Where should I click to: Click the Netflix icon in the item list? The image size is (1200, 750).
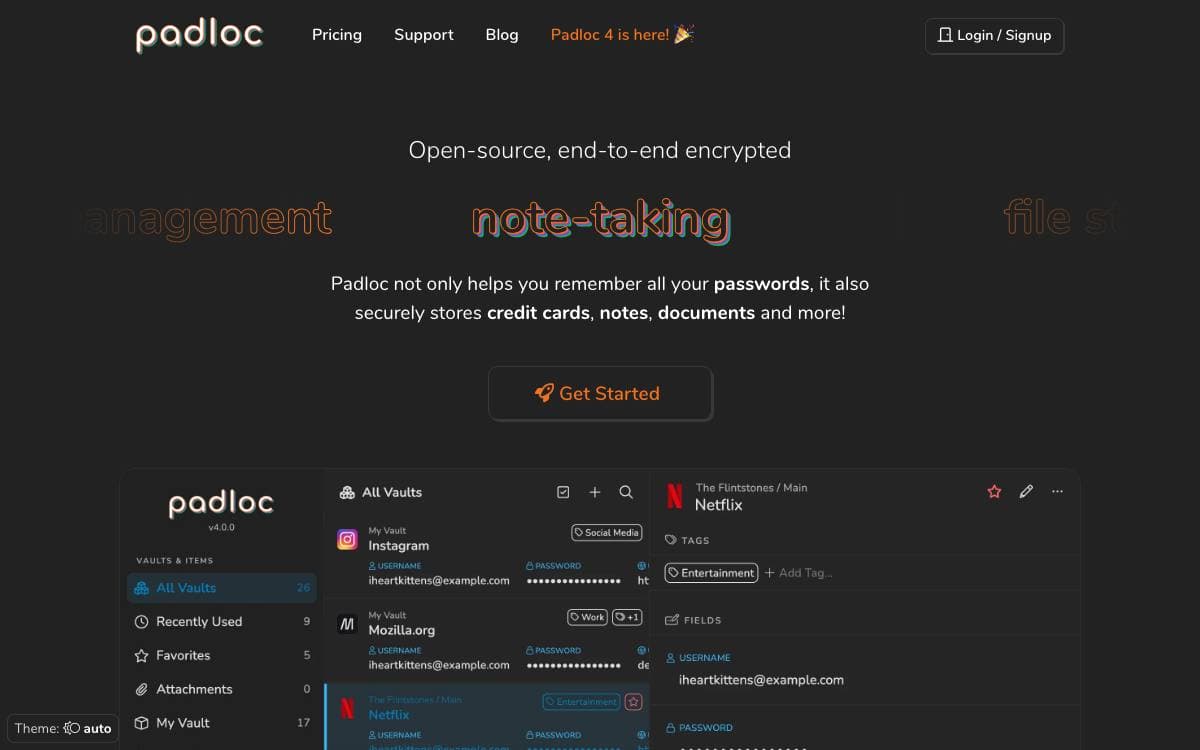pos(347,708)
